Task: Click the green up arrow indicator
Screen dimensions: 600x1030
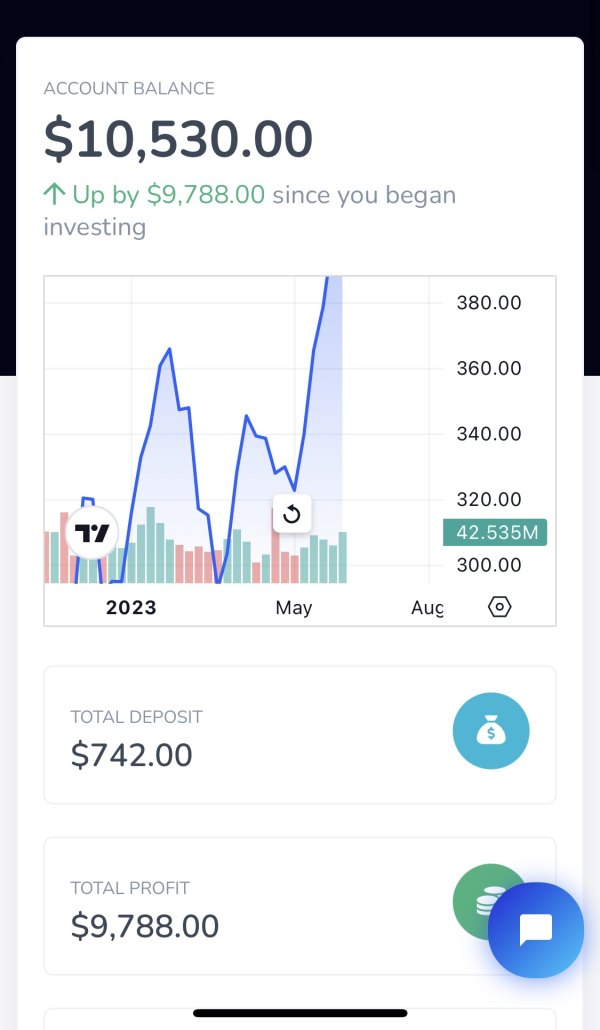Action: pyautogui.click(x=54, y=194)
